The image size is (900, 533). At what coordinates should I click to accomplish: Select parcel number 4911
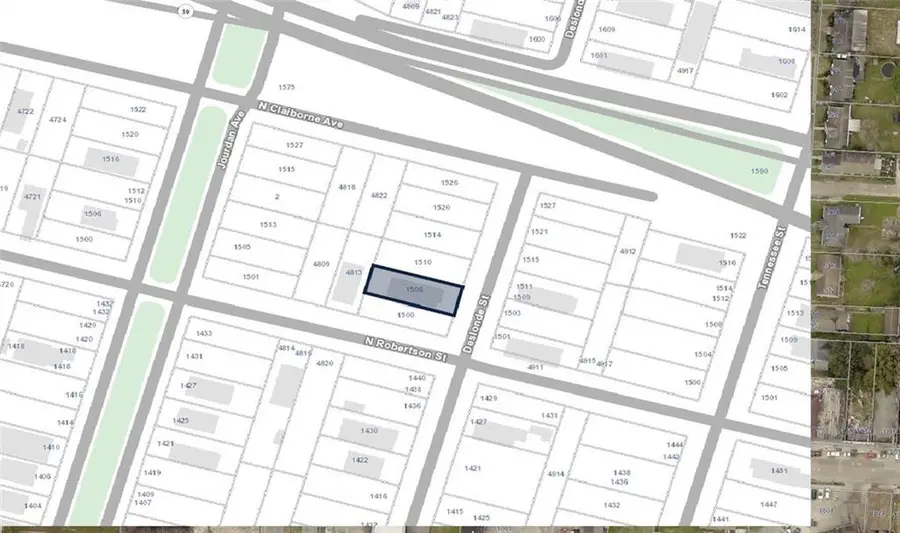pos(535,367)
